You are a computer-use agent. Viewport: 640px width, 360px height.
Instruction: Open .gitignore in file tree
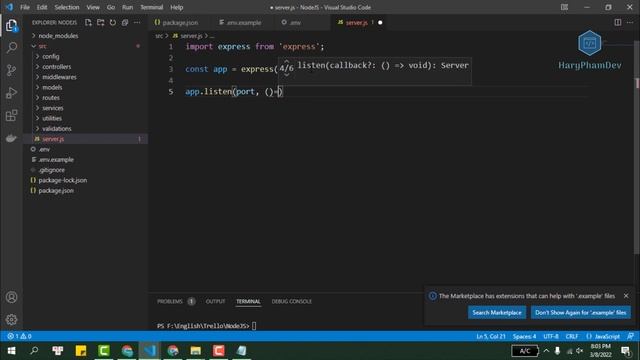pyautogui.click(x=51, y=170)
